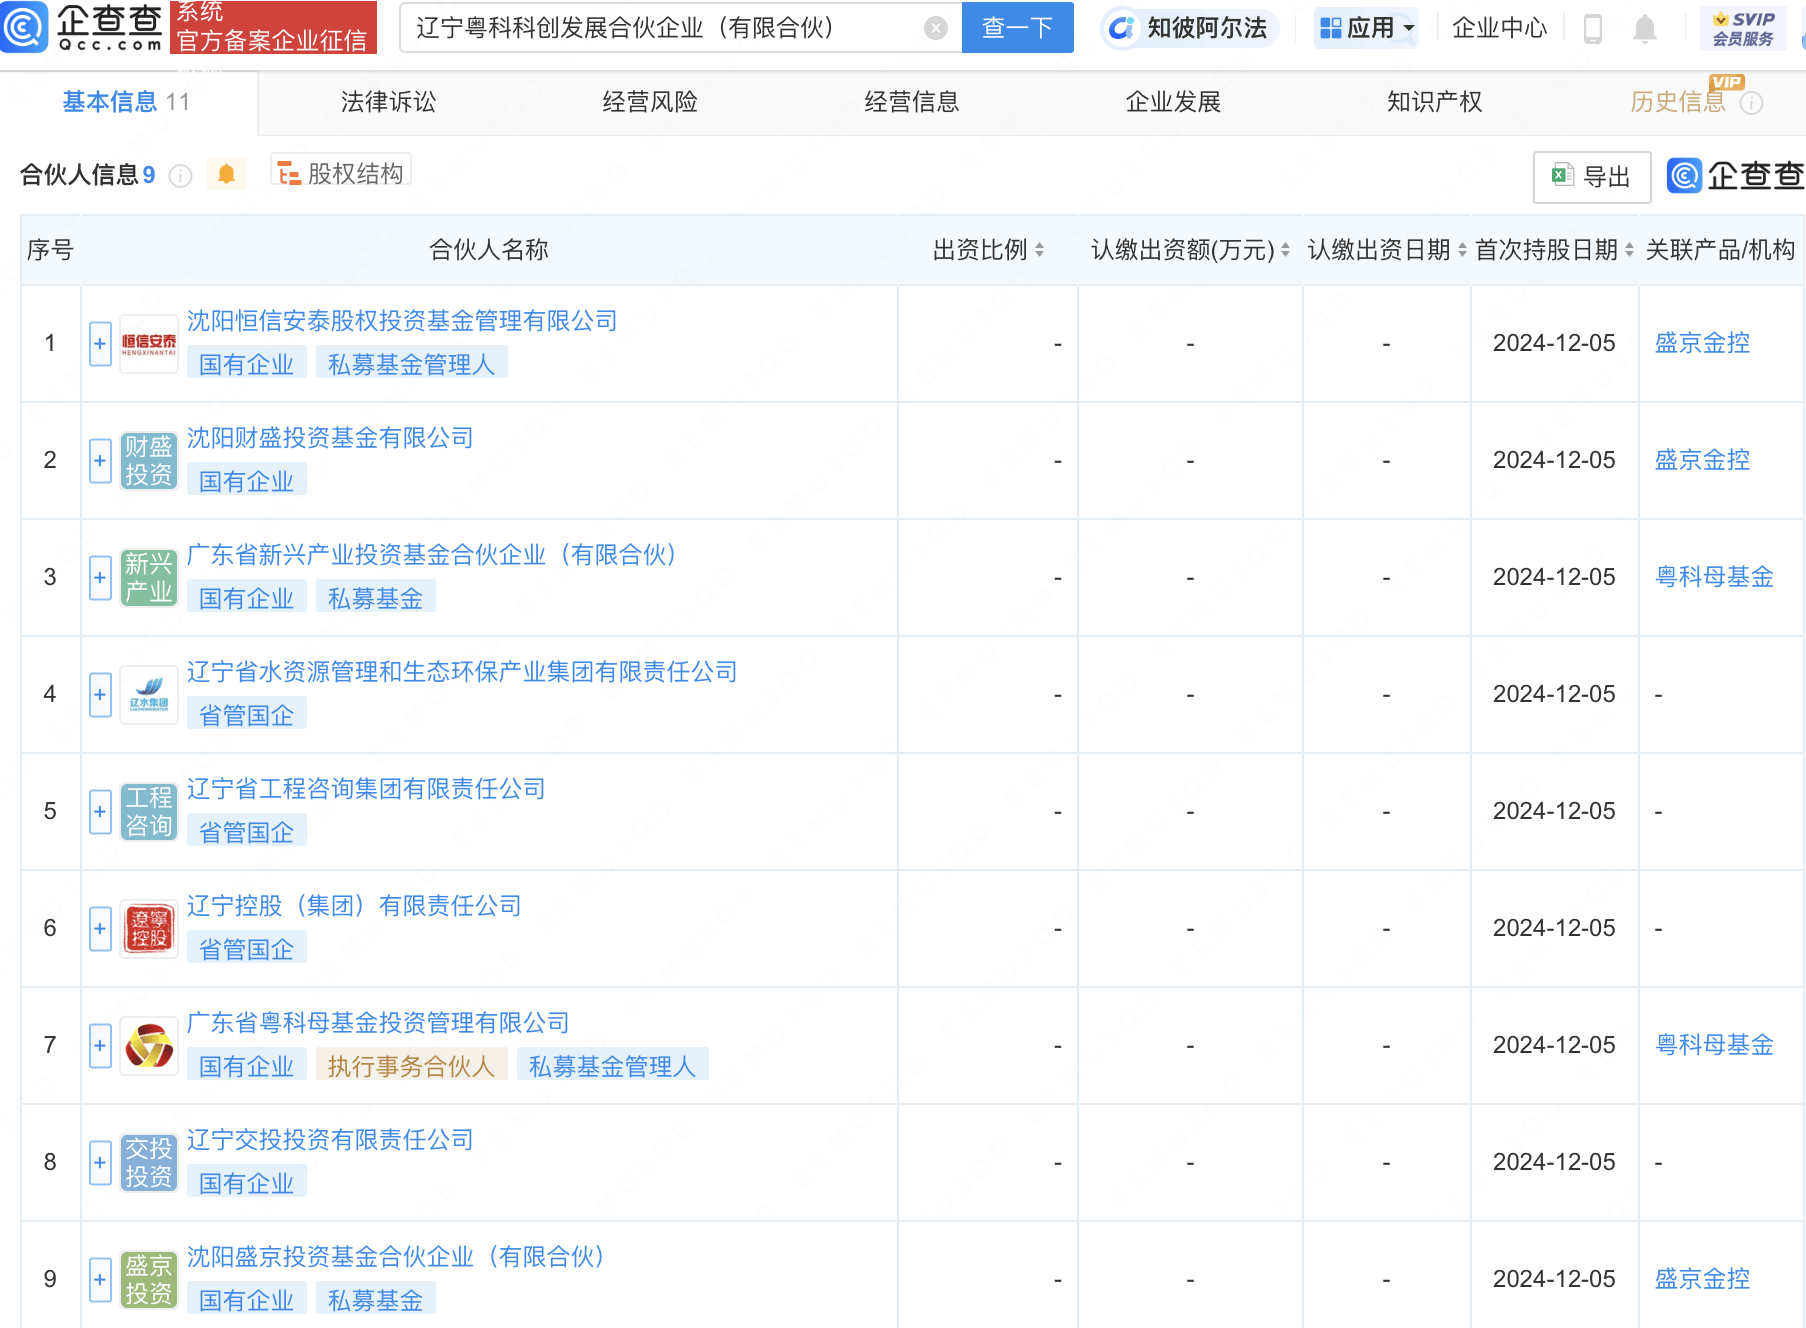Image resolution: width=1806 pixels, height=1328 pixels.
Task: Click the 私募基金管理人 tag in row 1
Action: (x=411, y=364)
